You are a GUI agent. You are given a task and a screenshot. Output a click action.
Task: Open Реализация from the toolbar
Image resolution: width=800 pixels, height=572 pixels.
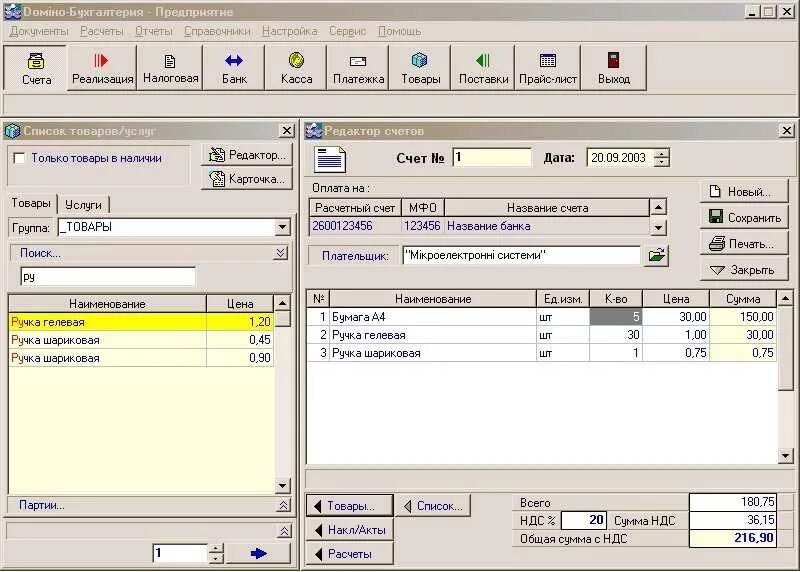coord(102,68)
